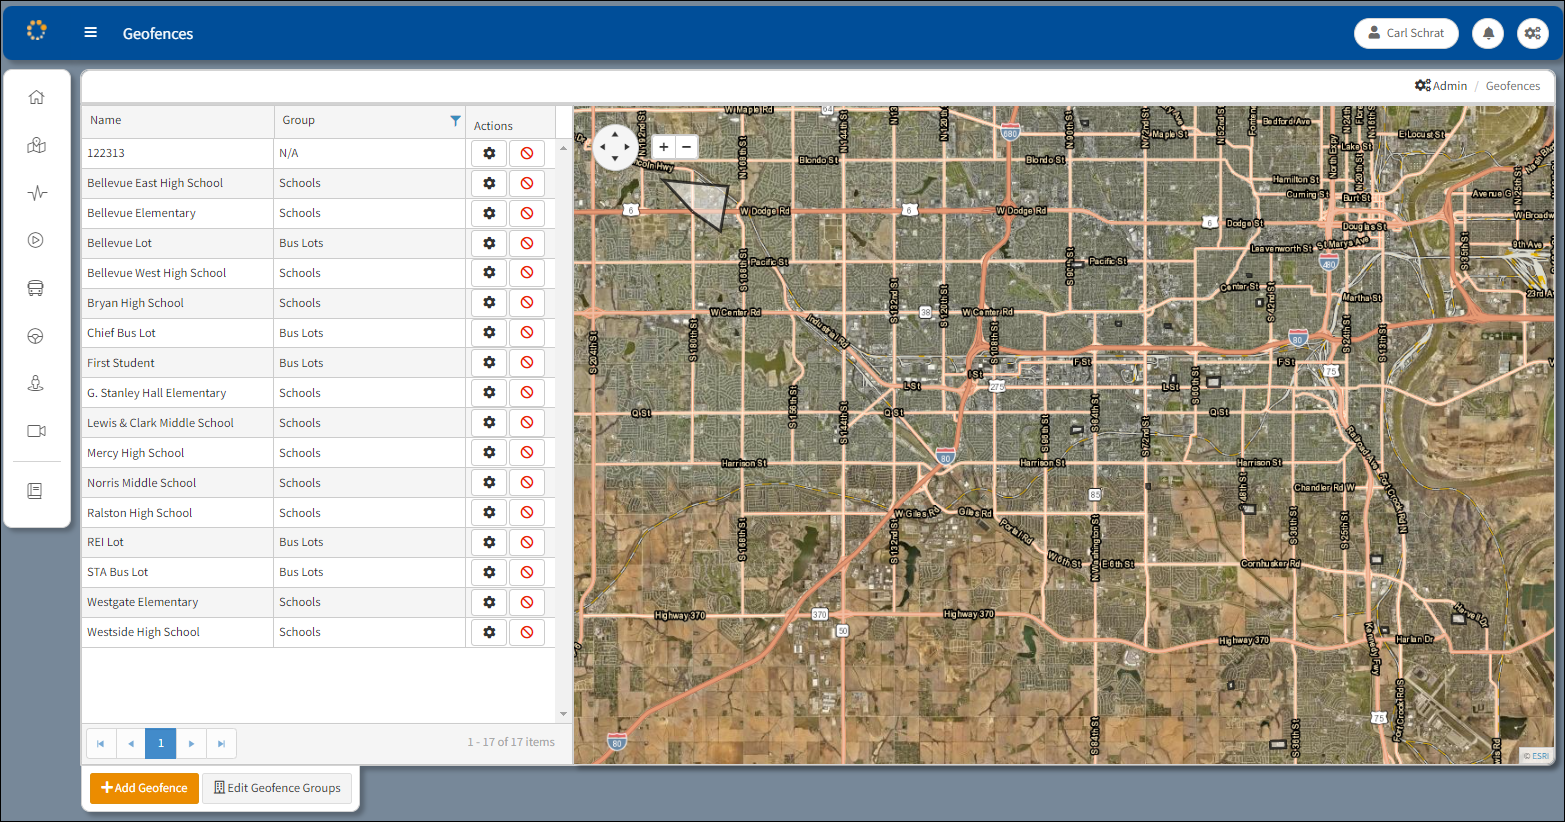Go to Home in sidebar
Screen dimensions: 1565x822
37,97
